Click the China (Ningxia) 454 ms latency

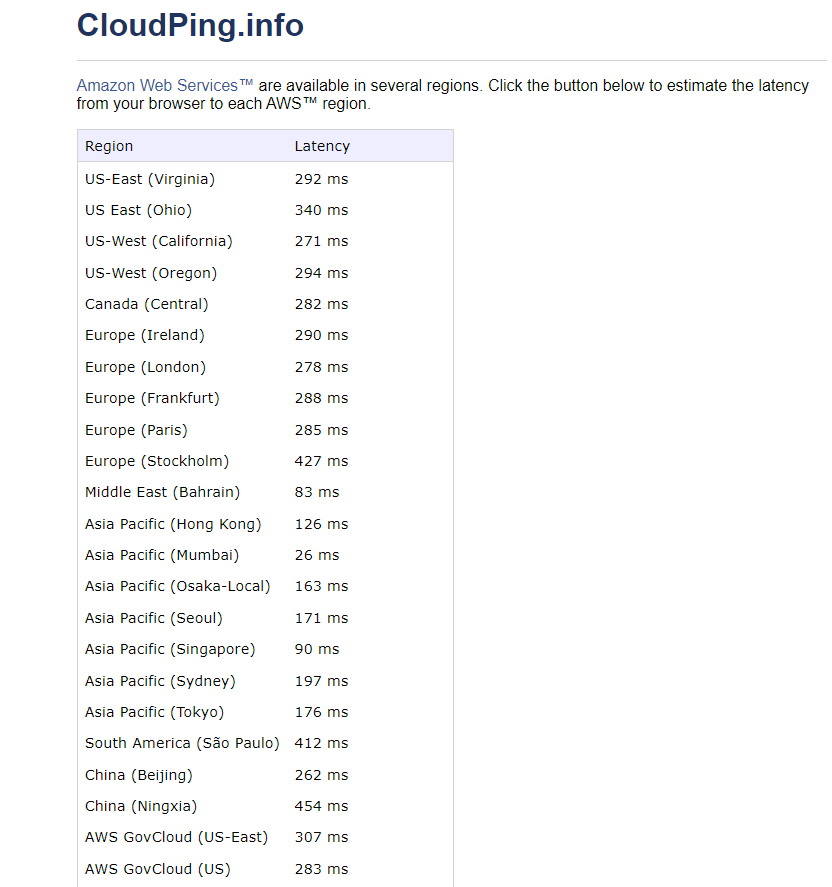point(321,806)
